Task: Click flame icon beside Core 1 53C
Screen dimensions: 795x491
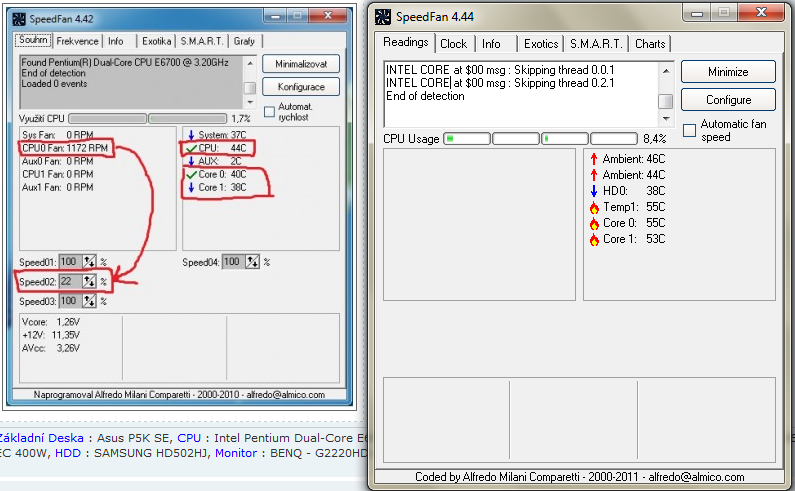Action: click(x=594, y=239)
